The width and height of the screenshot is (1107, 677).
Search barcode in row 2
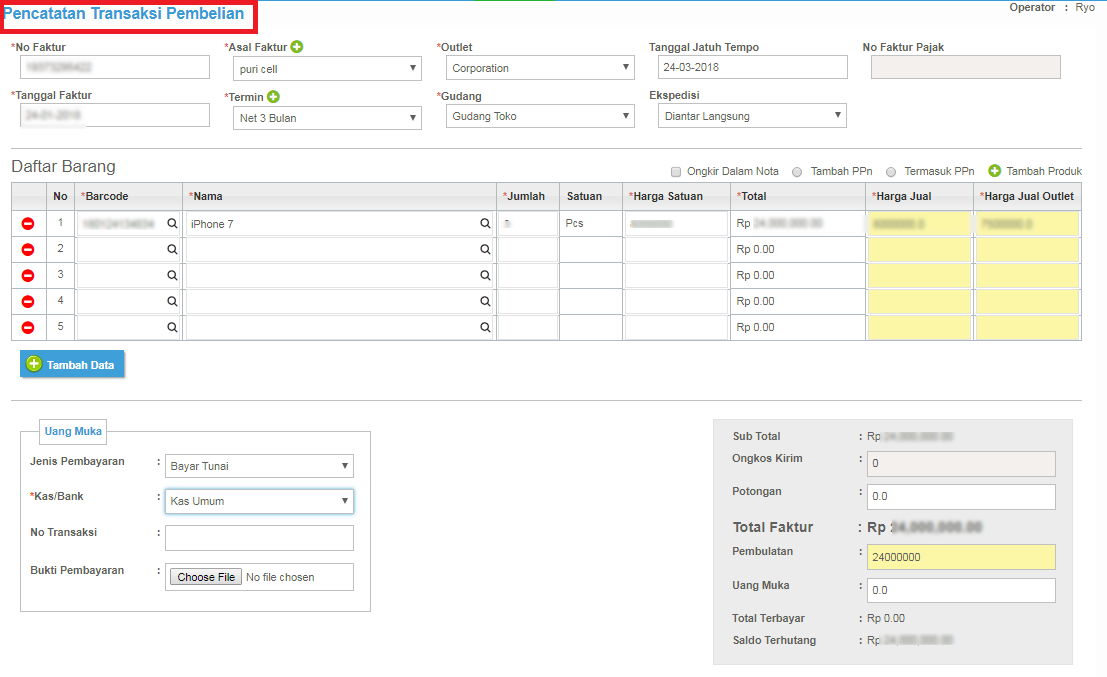[172, 249]
